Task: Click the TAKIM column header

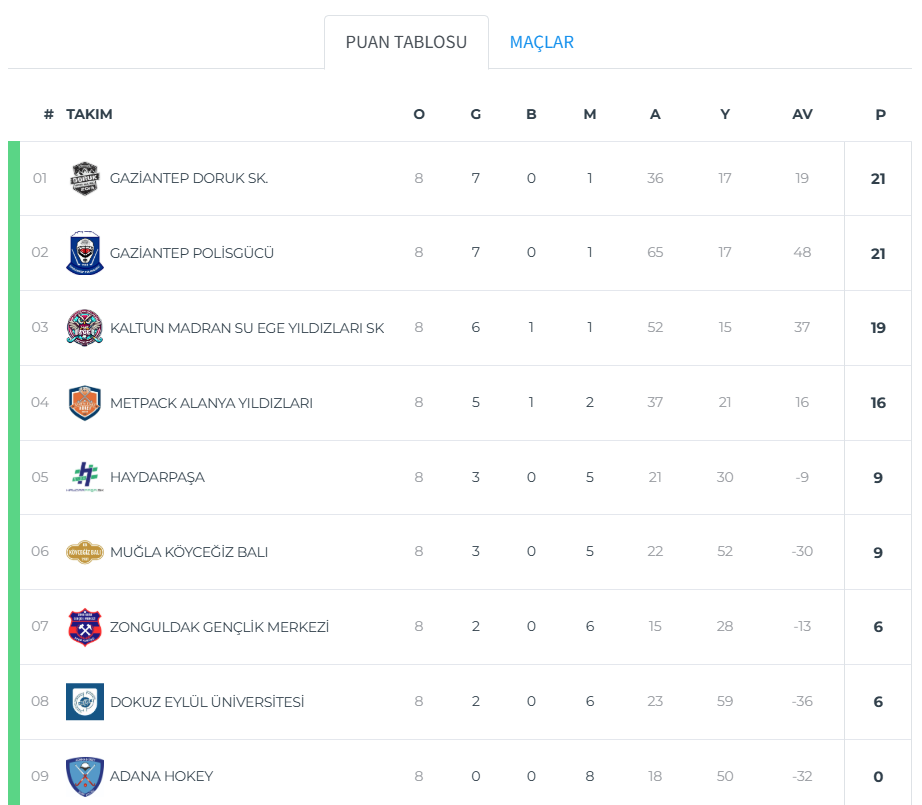Action: click(x=89, y=114)
